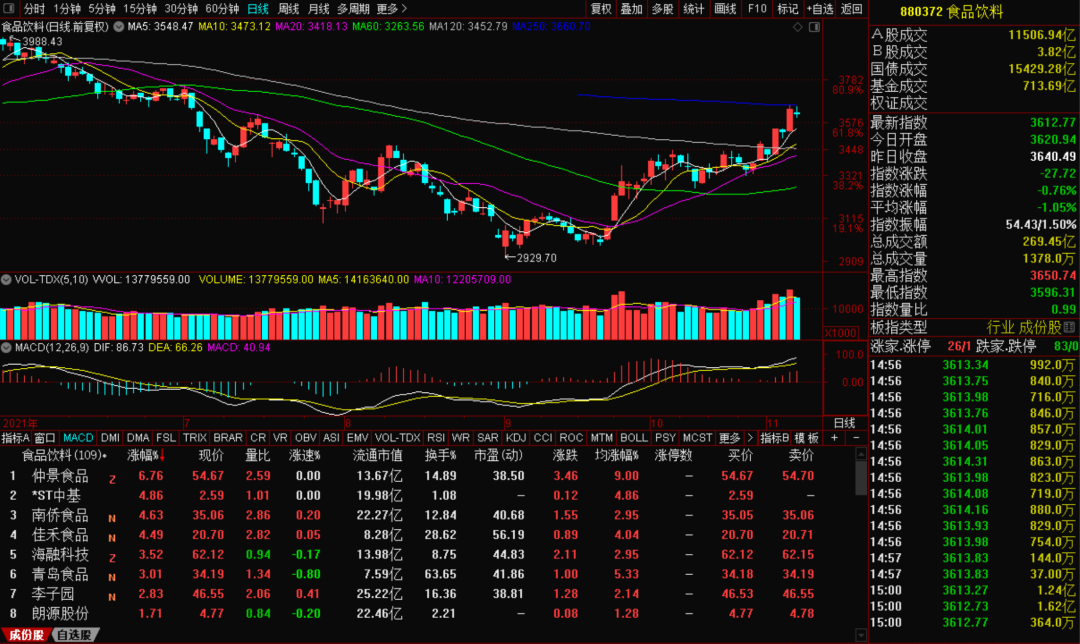Viewport: 1080px width, 644px height.
Task: Click the panel layout icon at top-left
Action: [9, 9]
